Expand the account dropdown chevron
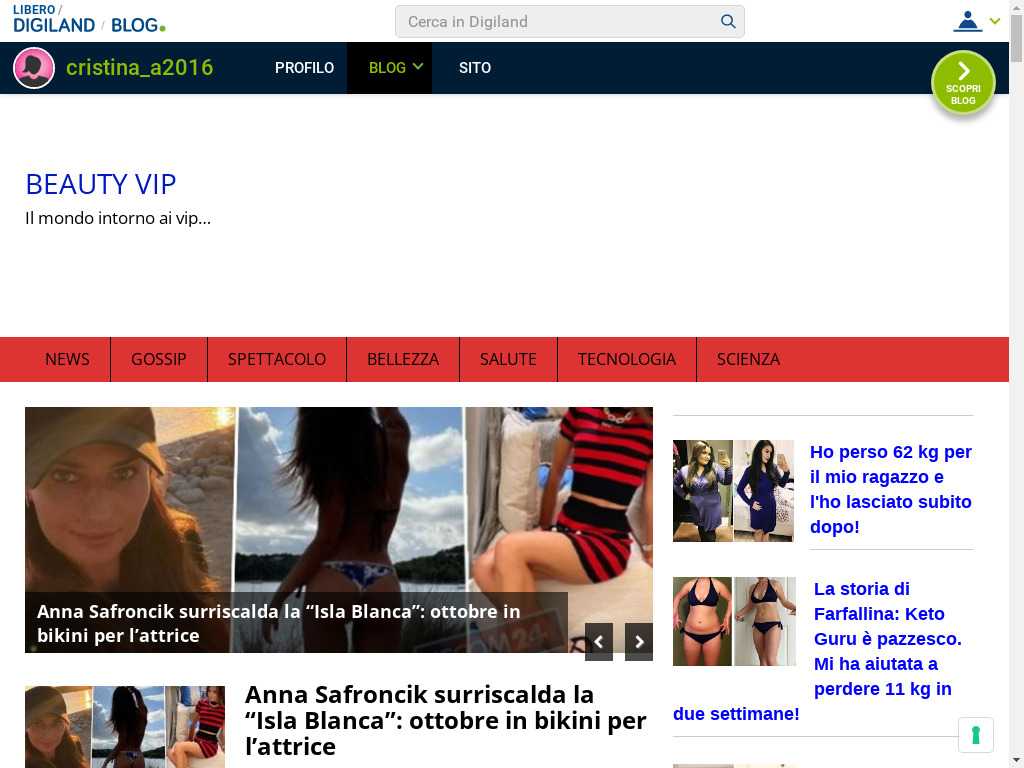The width and height of the screenshot is (1024, 768). (x=995, y=22)
